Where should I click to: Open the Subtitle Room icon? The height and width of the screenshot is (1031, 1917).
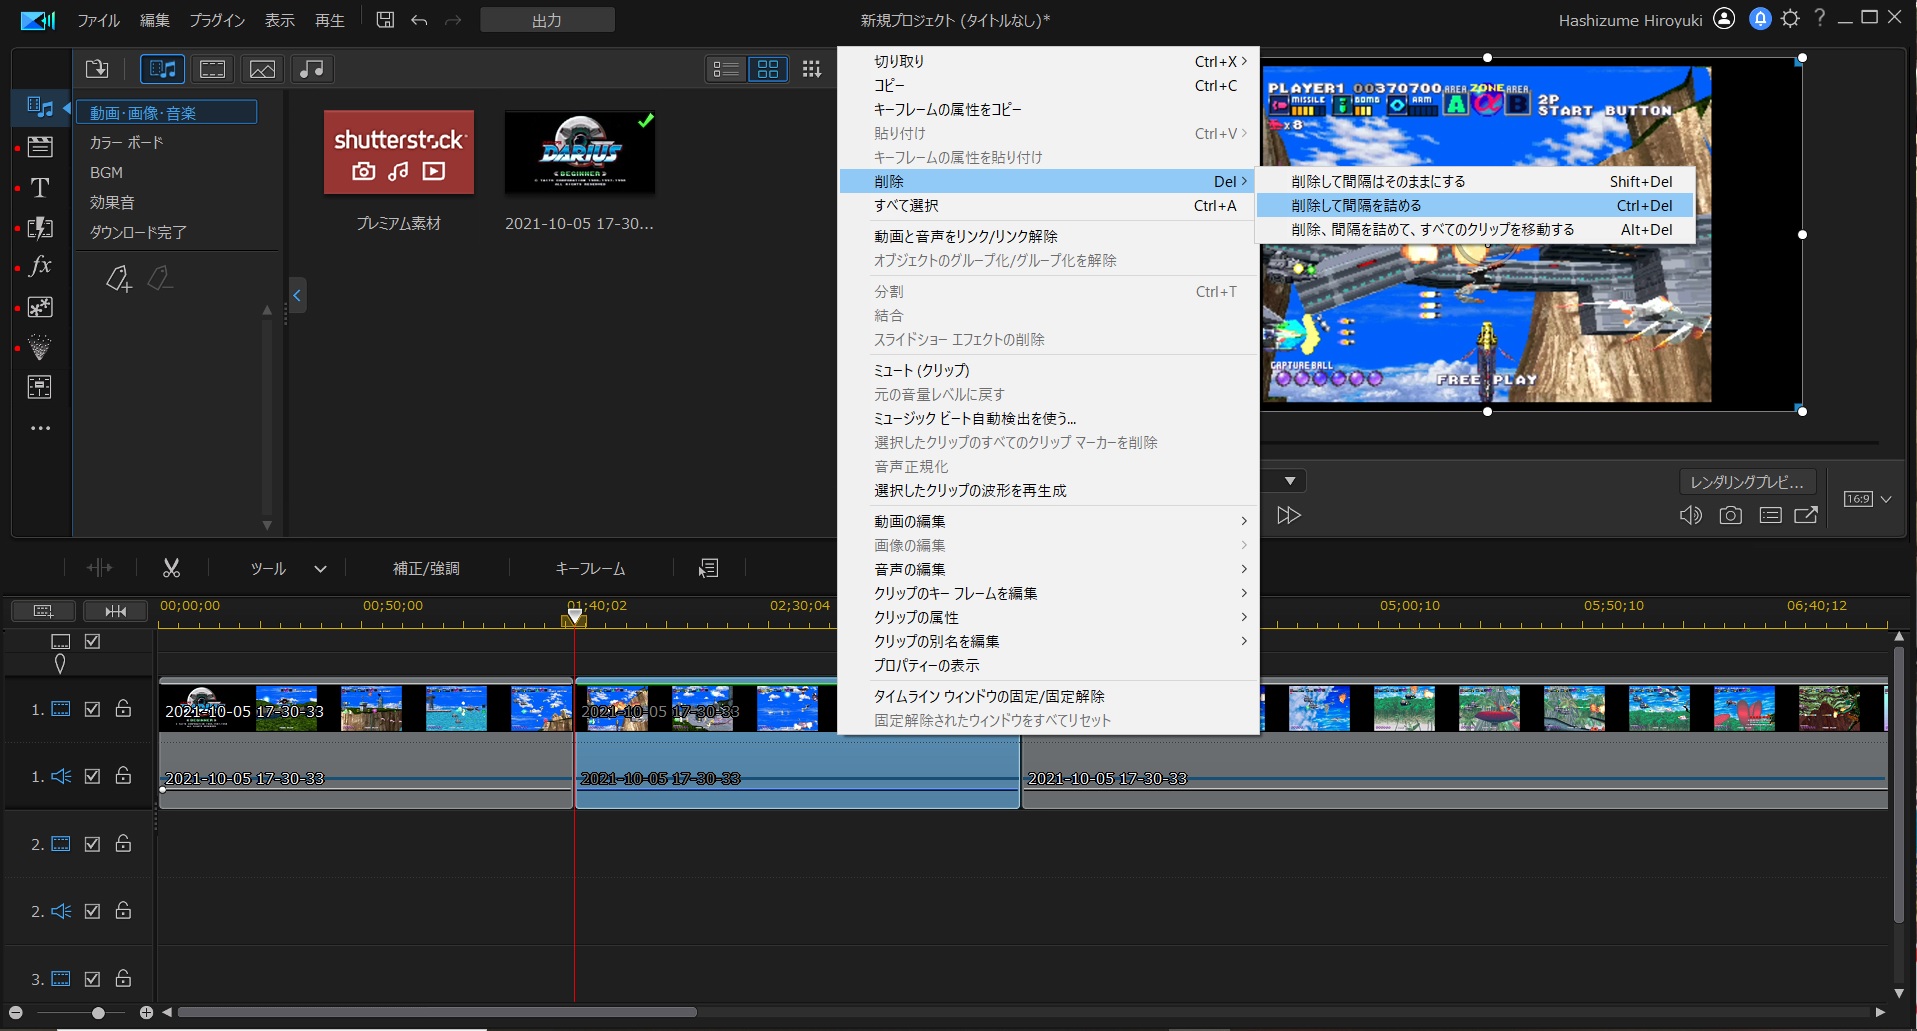pos(40,387)
